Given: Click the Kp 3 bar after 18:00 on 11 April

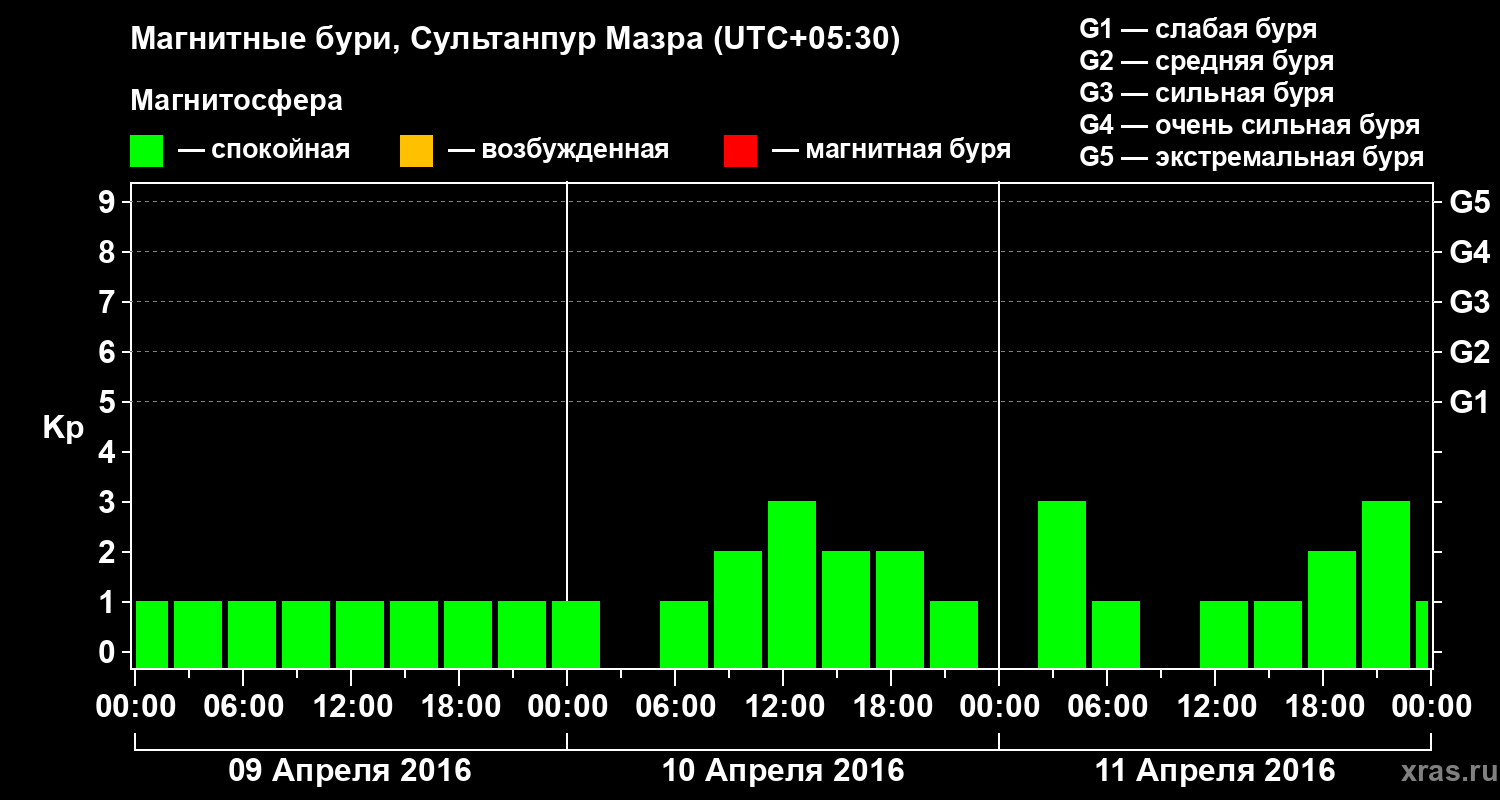Looking at the screenshot, I should click(1386, 584).
